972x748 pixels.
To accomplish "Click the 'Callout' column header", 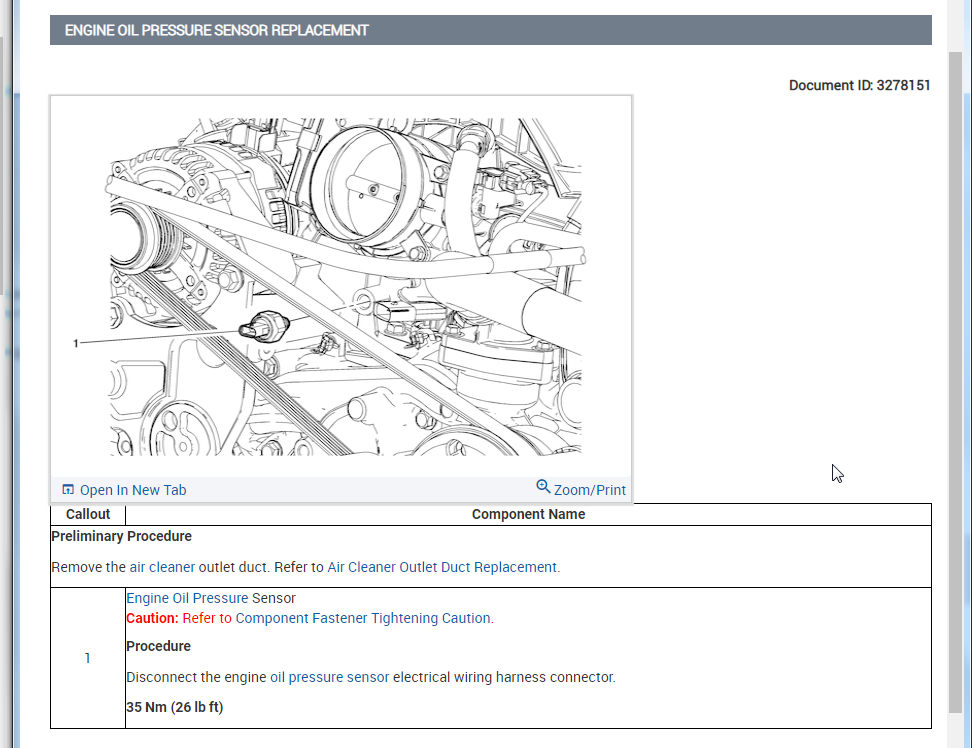I will pyautogui.click(x=88, y=514).
